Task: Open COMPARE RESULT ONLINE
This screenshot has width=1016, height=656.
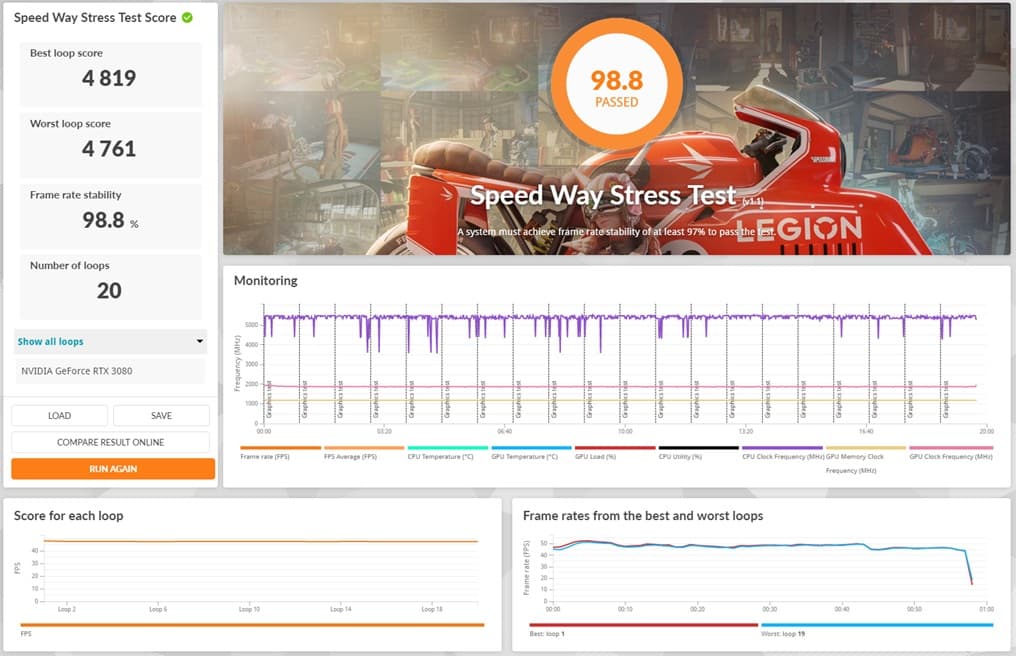Action: [x=110, y=442]
